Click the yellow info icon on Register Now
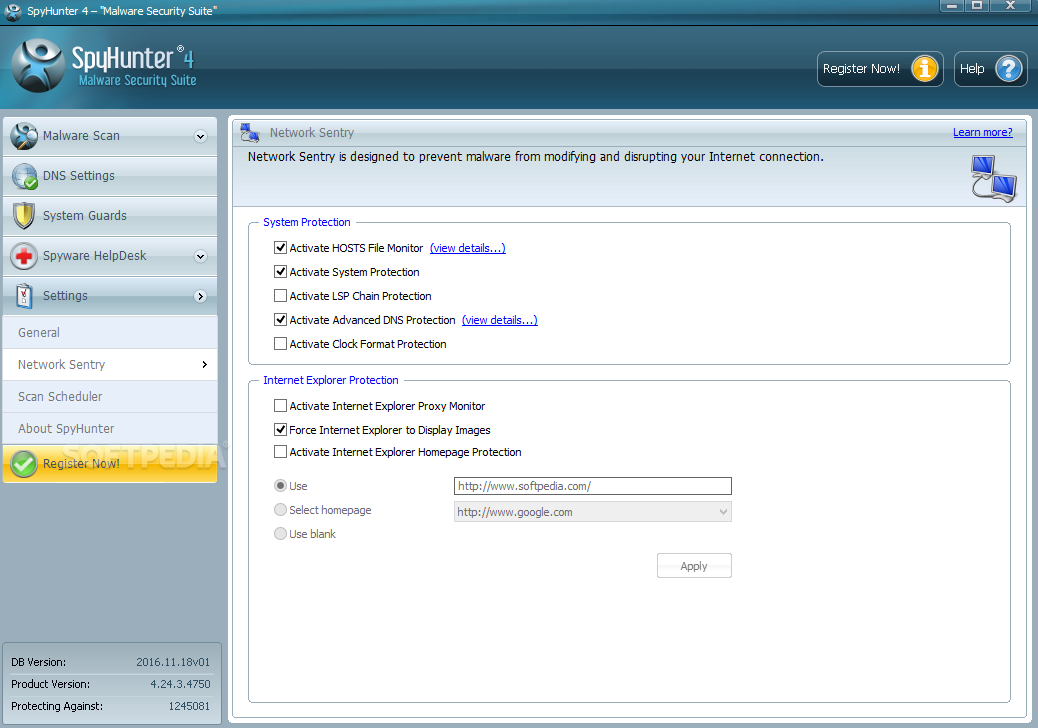 (925, 68)
